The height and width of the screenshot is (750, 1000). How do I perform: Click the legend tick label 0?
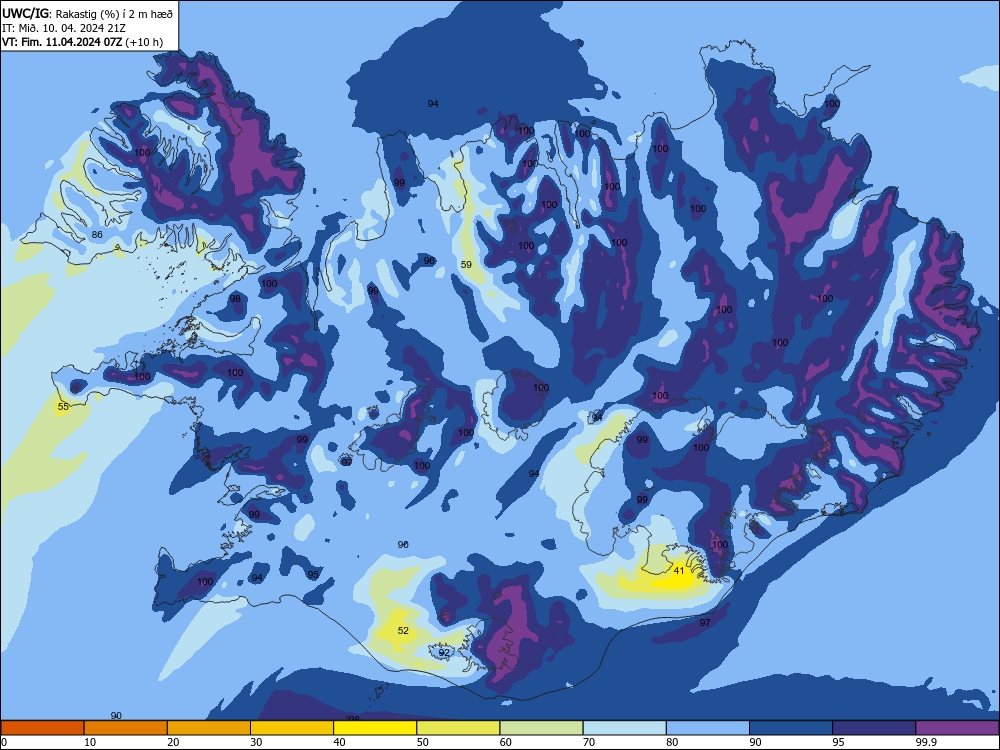pyautogui.click(x=4, y=742)
